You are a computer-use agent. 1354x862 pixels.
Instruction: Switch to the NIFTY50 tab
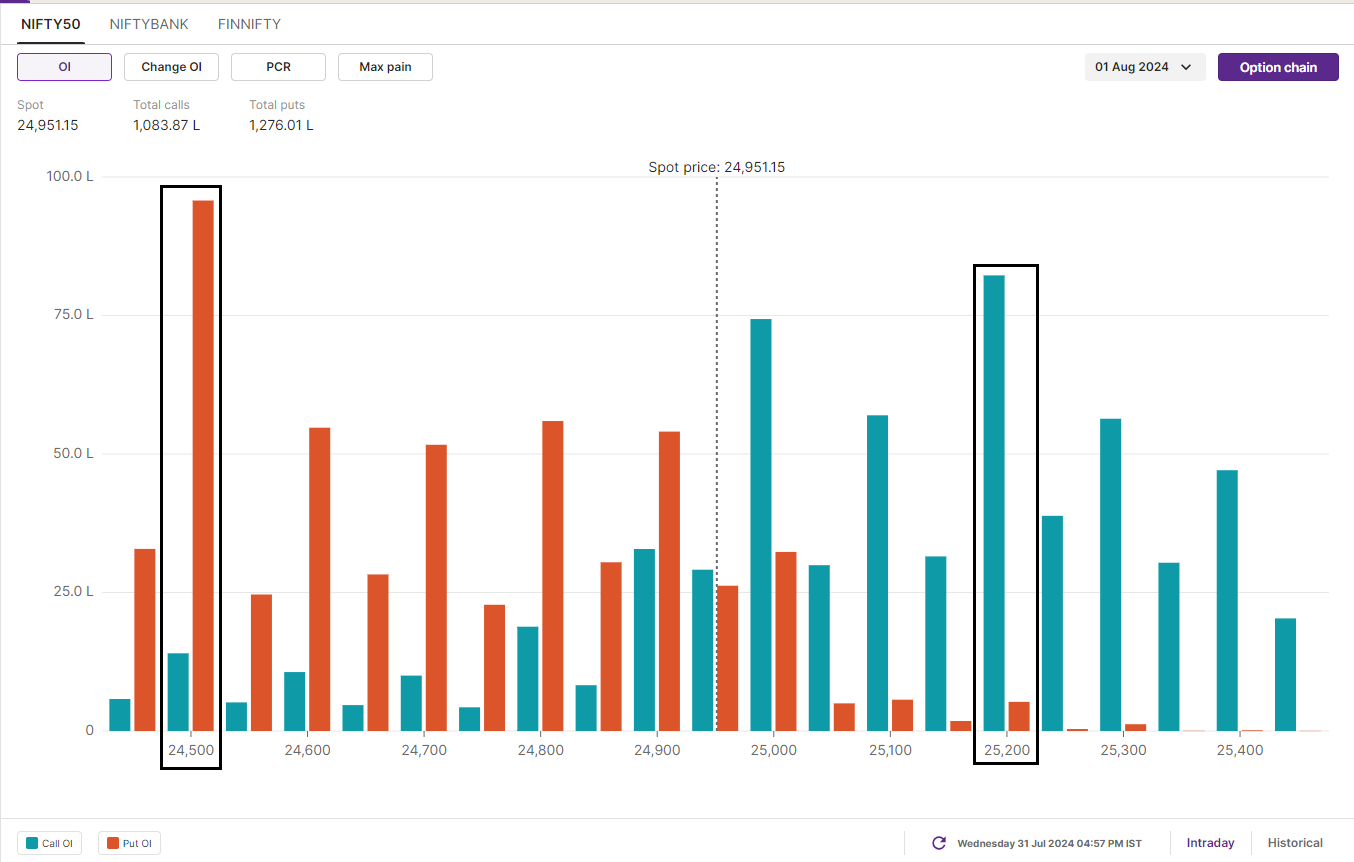51,24
